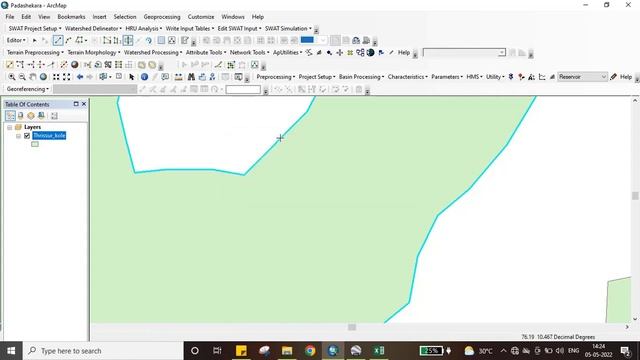Collapse the Thrissur_kole layer legend
Screen dimensions: 640x360
click(x=18, y=136)
